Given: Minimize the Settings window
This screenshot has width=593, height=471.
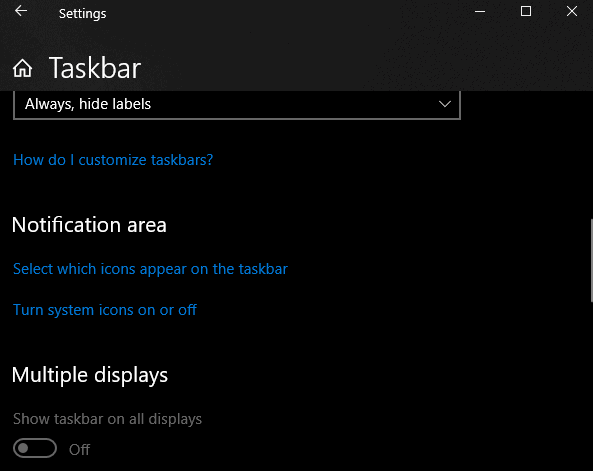Looking at the screenshot, I should click(480, 11).
